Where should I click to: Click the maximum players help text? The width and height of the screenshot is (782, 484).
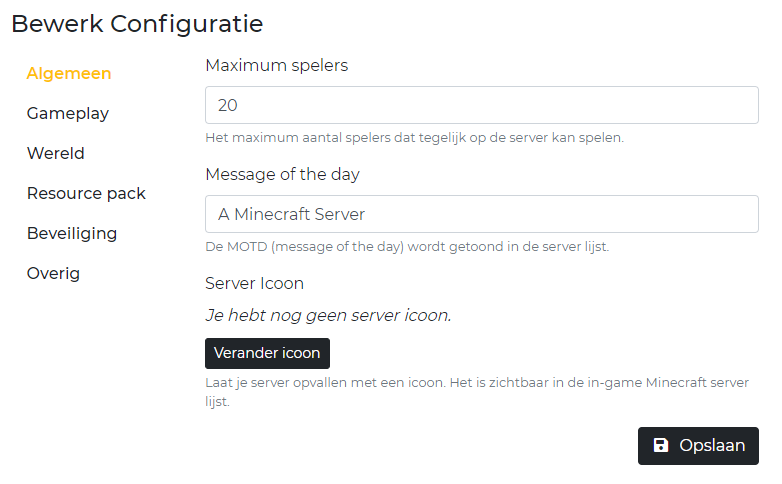pos(414,137)
